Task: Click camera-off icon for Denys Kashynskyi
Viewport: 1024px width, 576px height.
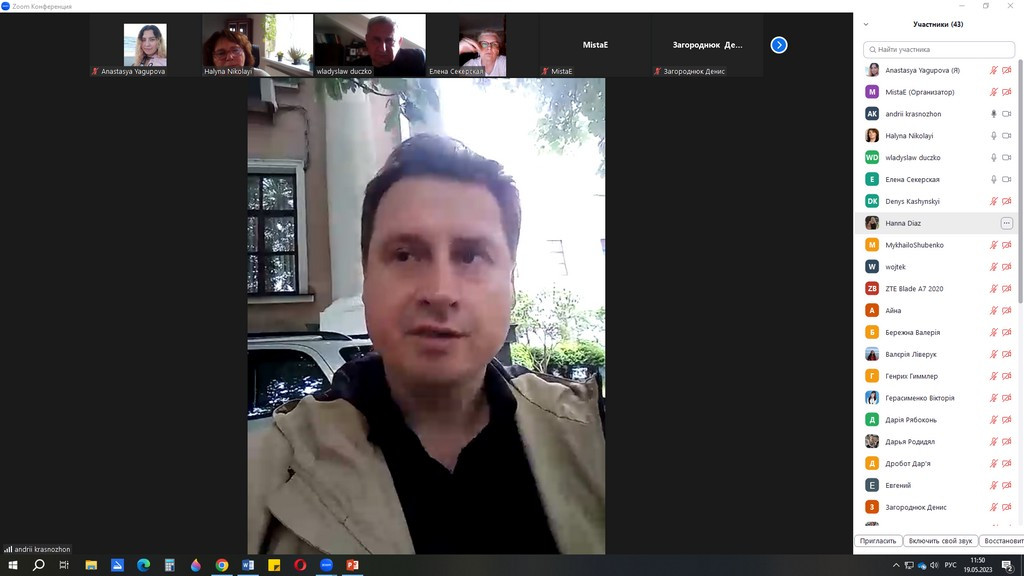Action: tap(1006, 201)
